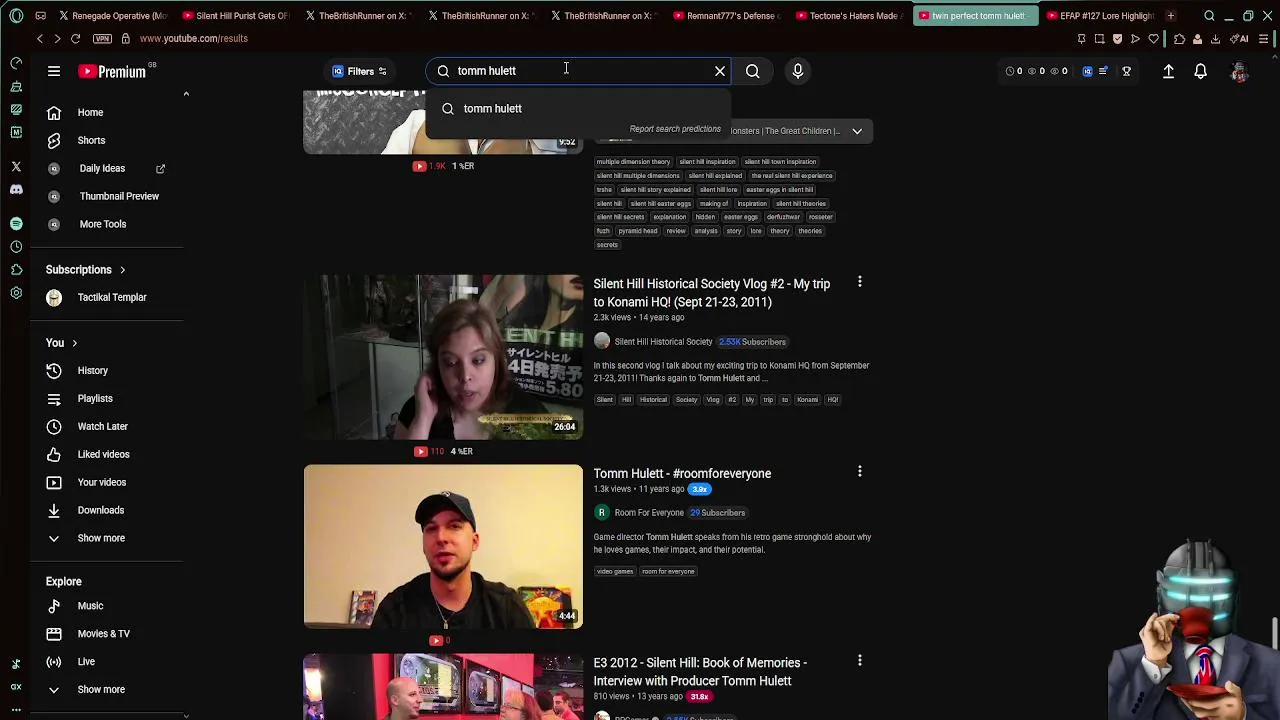
Task: Expand the Subscriptions section
Action: coord(86,270)
